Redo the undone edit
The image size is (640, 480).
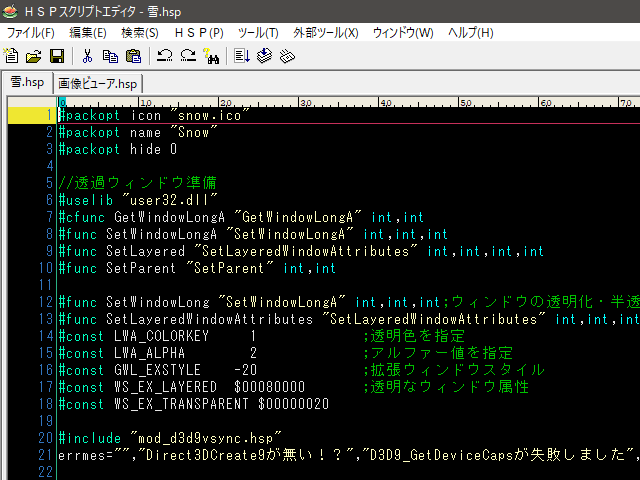coord(188,56)
